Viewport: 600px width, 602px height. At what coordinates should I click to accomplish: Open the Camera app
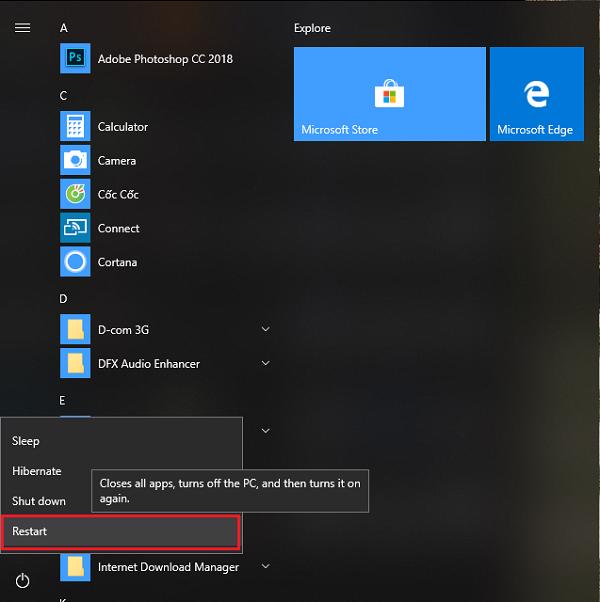pyautogui.click(x=116, y=161)
